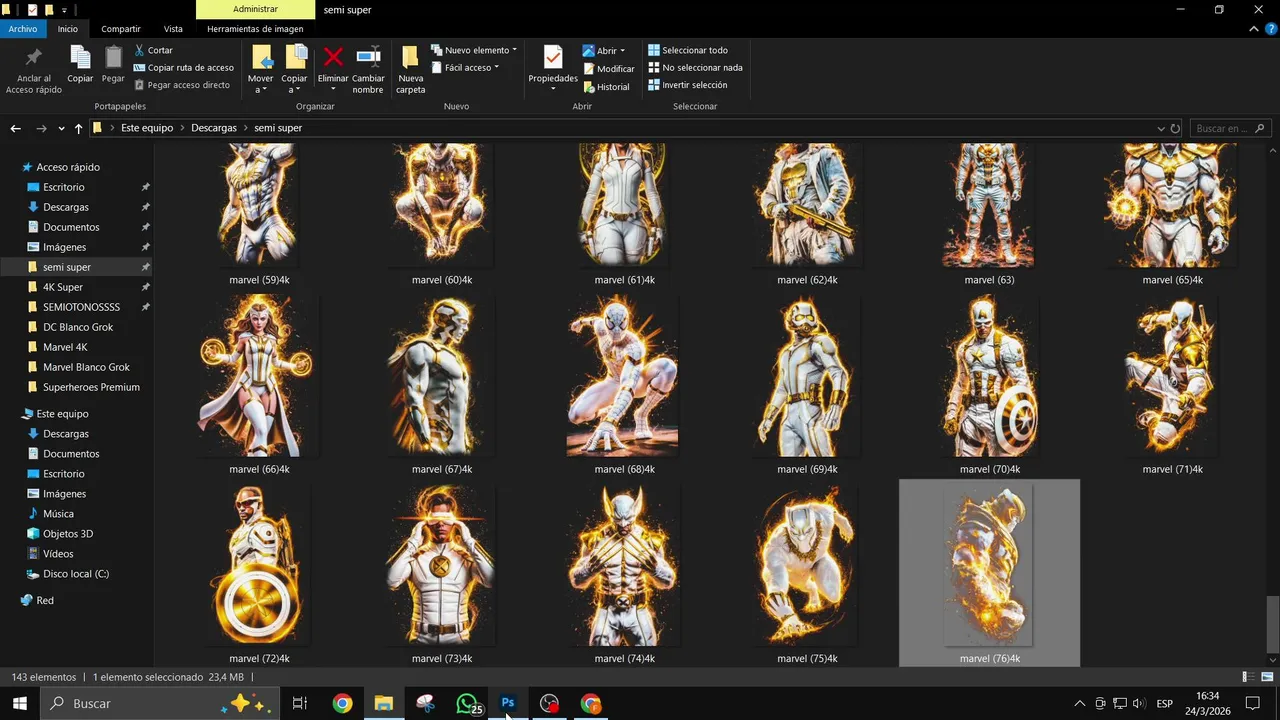Switch to the Compartir tab

[x=121, y=29]
